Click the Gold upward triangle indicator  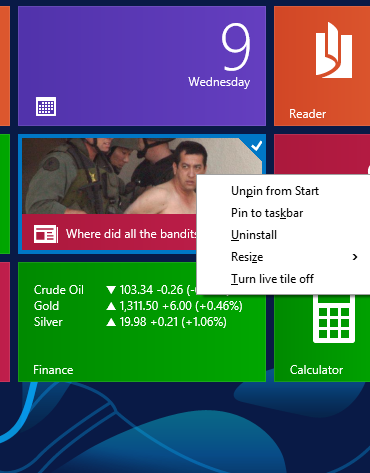tap(111, 306)
